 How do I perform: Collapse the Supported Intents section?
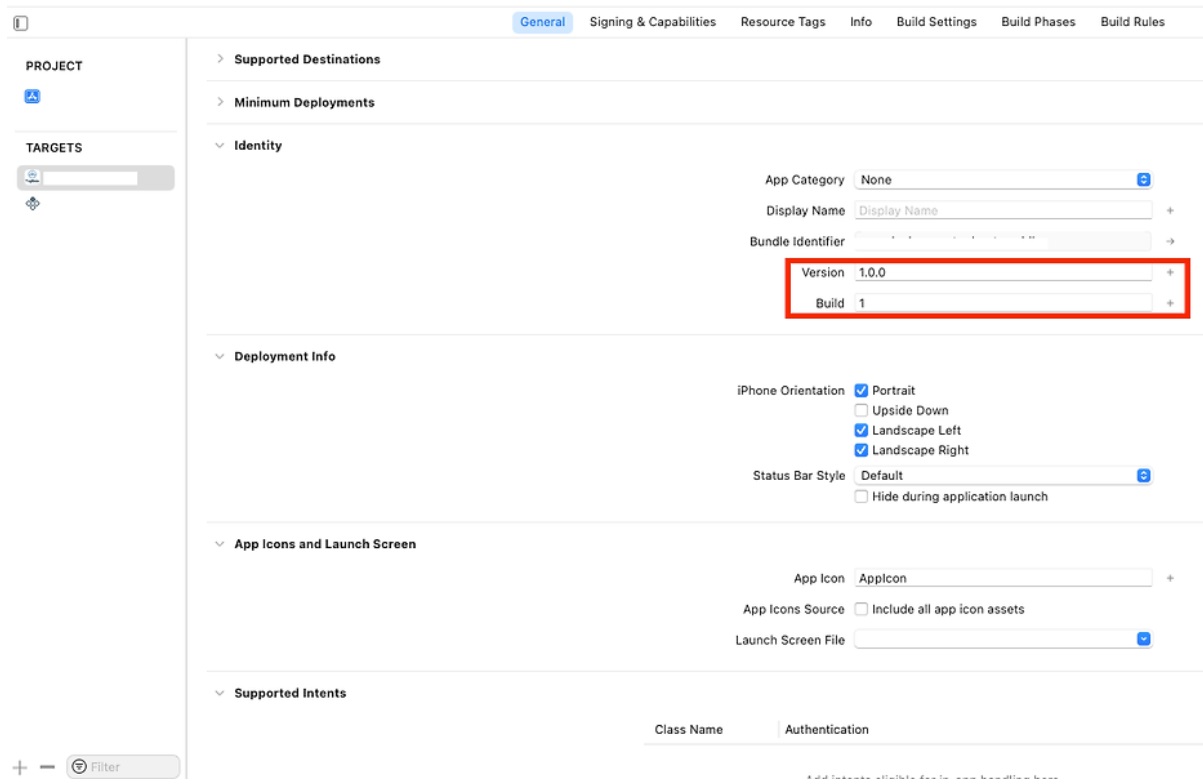click(220, 693)
